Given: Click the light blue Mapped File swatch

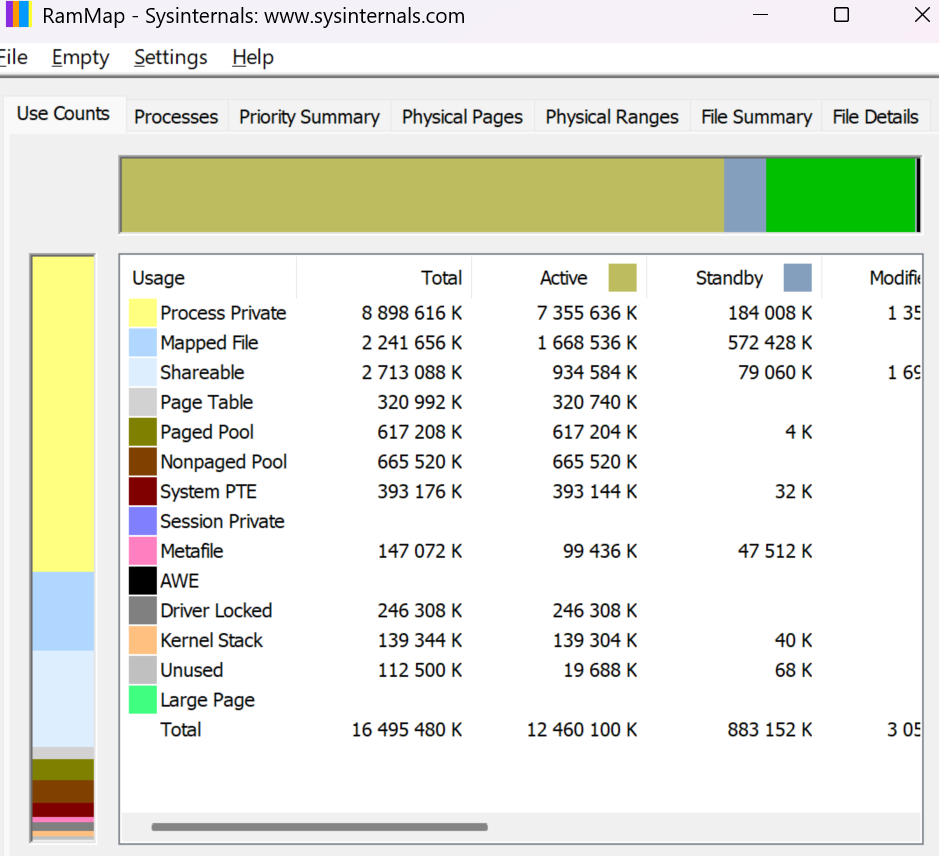Looking at the screenshot, I should [143, 343].
